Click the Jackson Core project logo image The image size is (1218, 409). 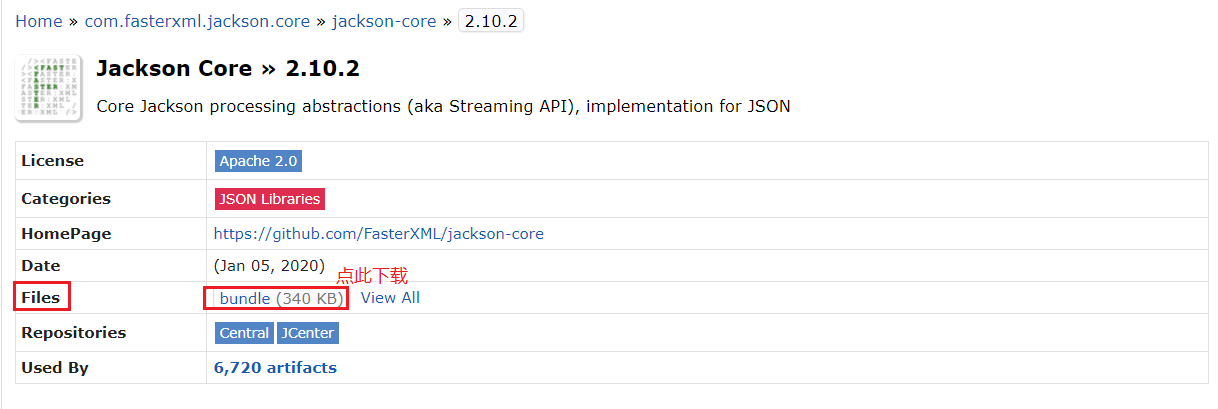pyautogui.click(x=50, y=89)
